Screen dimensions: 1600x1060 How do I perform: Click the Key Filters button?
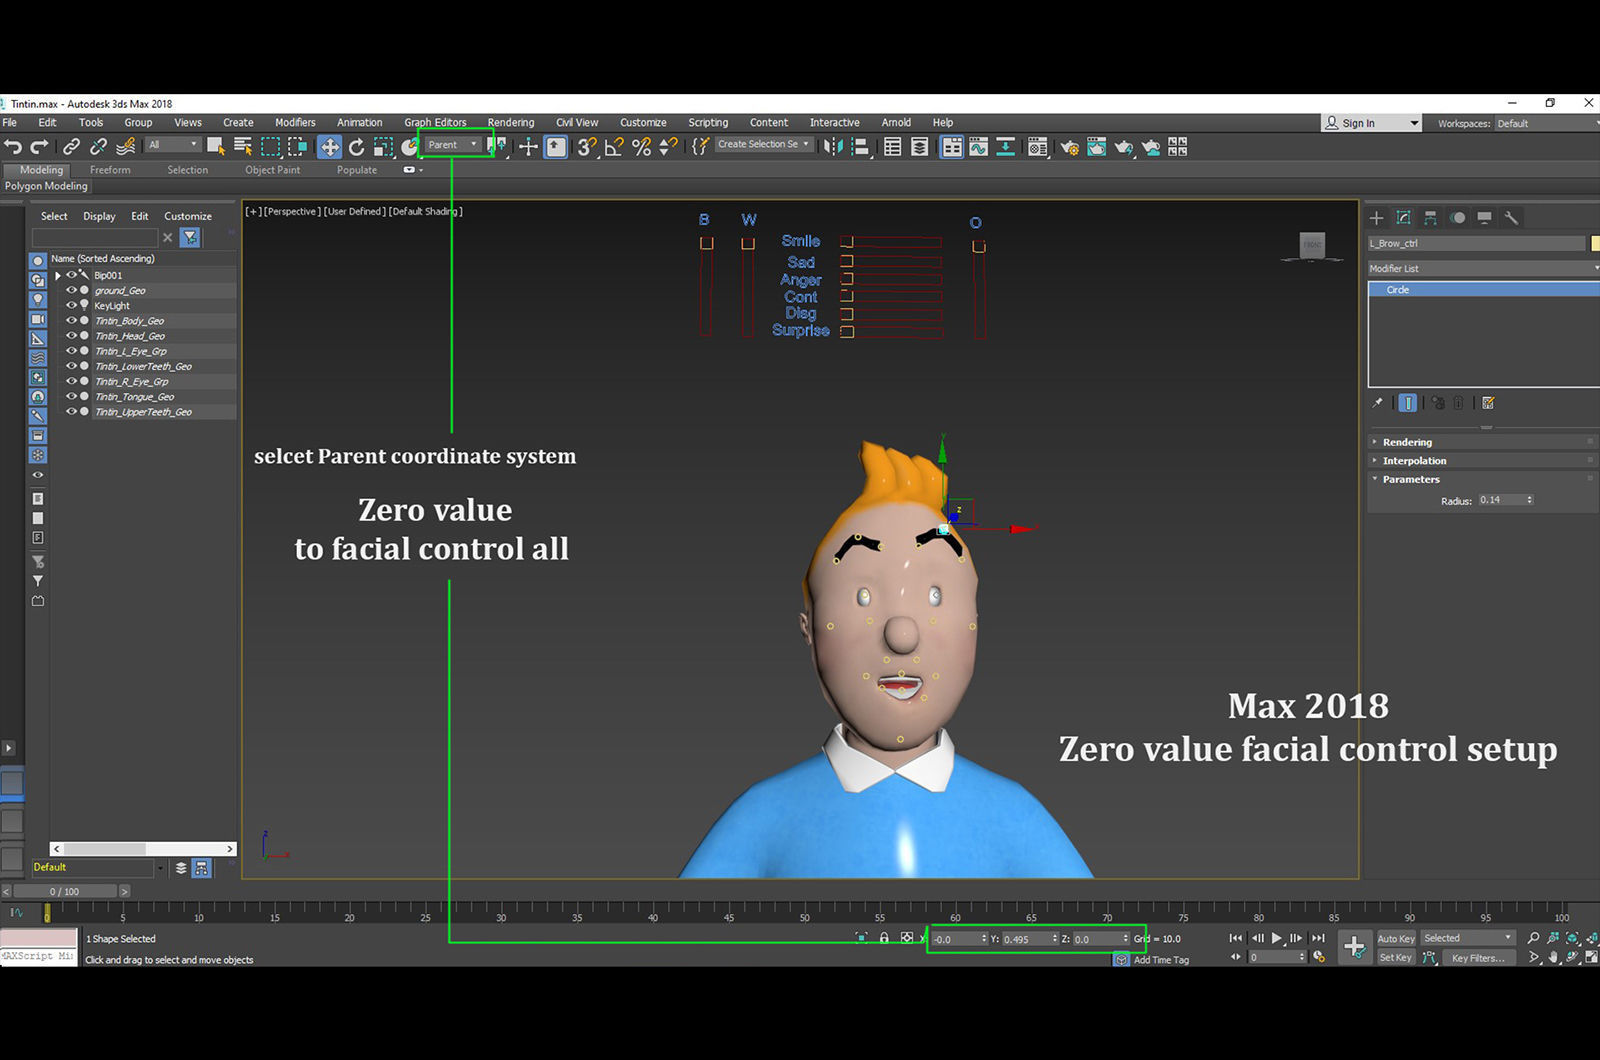pos(1478,958)
